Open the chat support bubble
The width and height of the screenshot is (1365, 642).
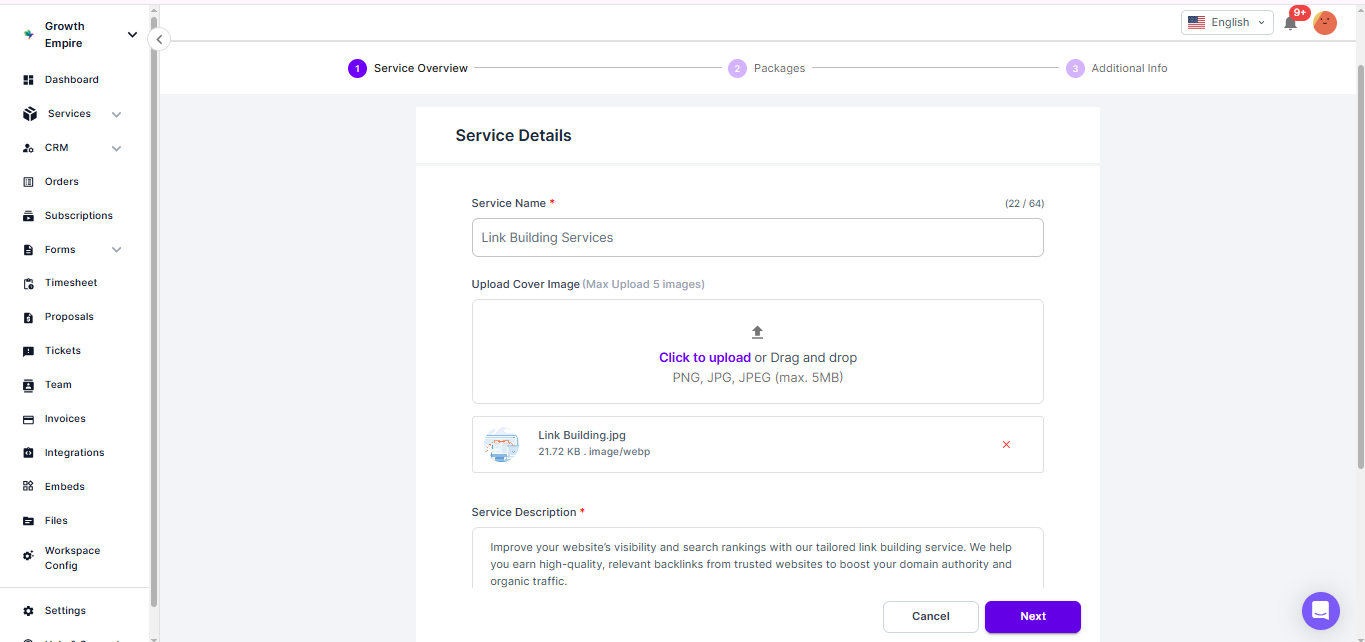pos(1320,610)
